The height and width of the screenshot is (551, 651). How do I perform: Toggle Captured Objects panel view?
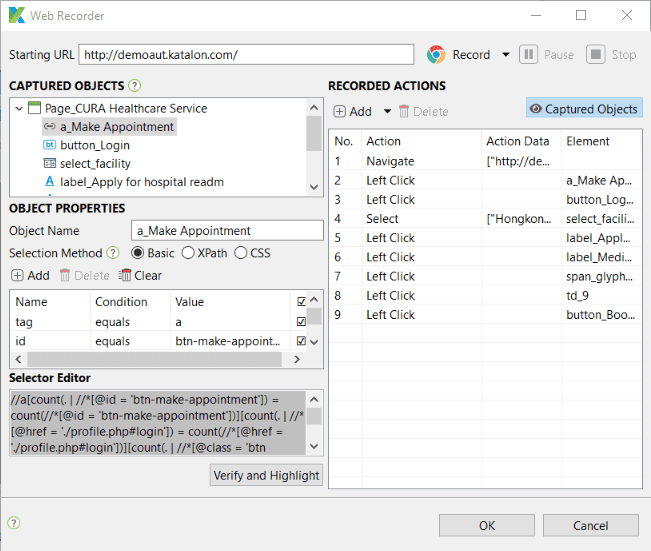584,109
